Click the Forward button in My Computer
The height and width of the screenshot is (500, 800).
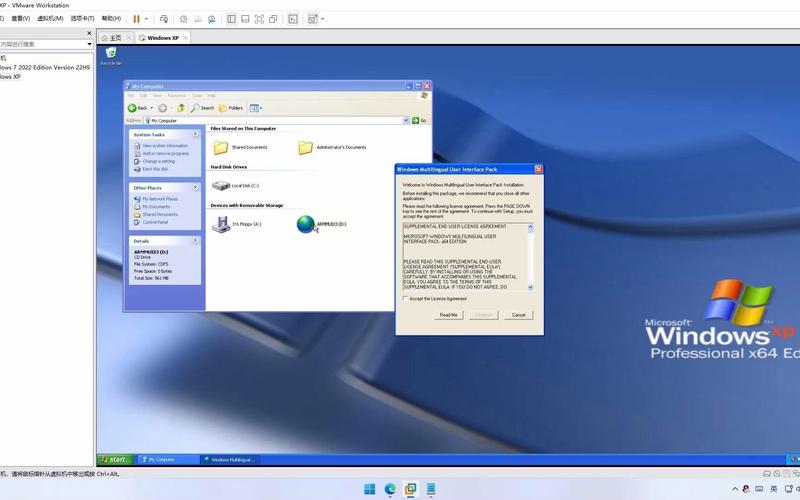coord(162,108)
